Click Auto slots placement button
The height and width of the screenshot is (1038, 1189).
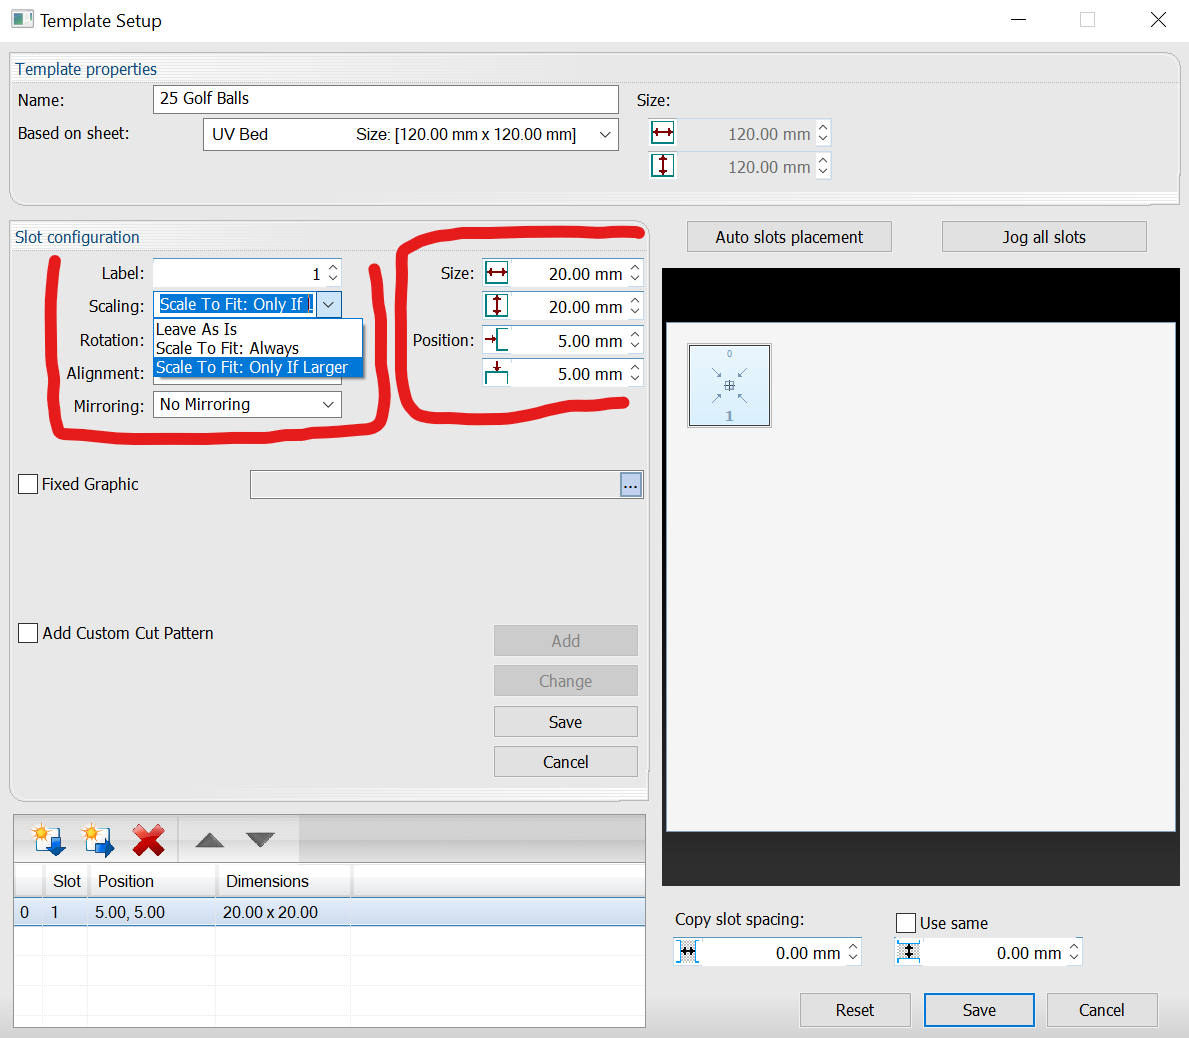(x=789, y=237)
